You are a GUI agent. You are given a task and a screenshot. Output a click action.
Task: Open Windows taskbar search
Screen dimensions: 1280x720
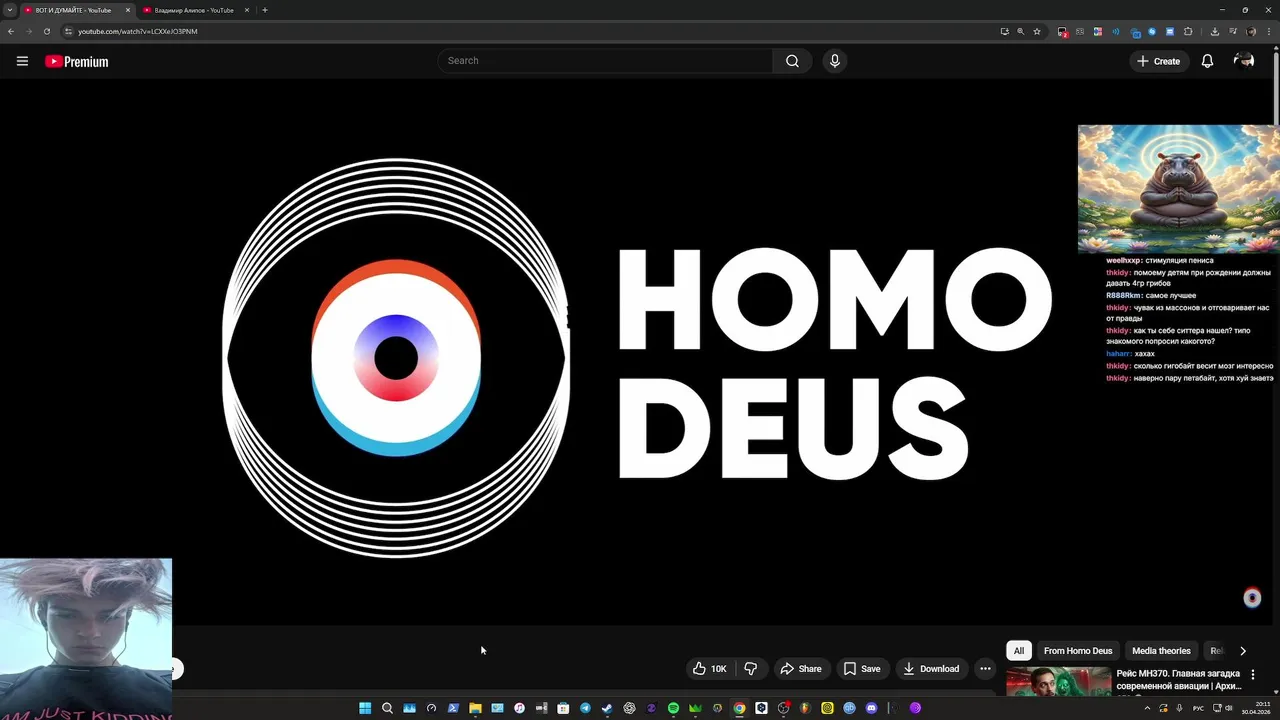click(387, 708)
